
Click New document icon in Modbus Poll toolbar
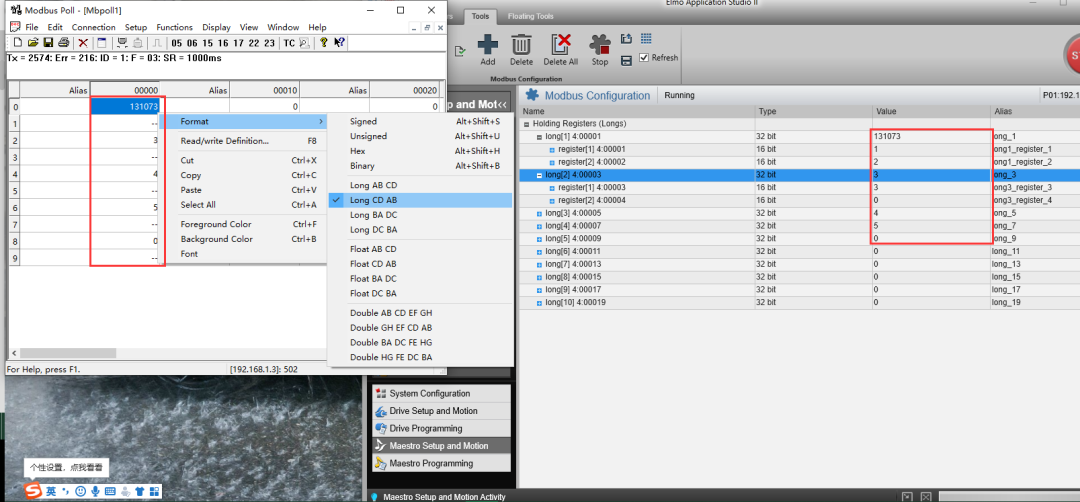pyautogui.click(x=18, y=43)
